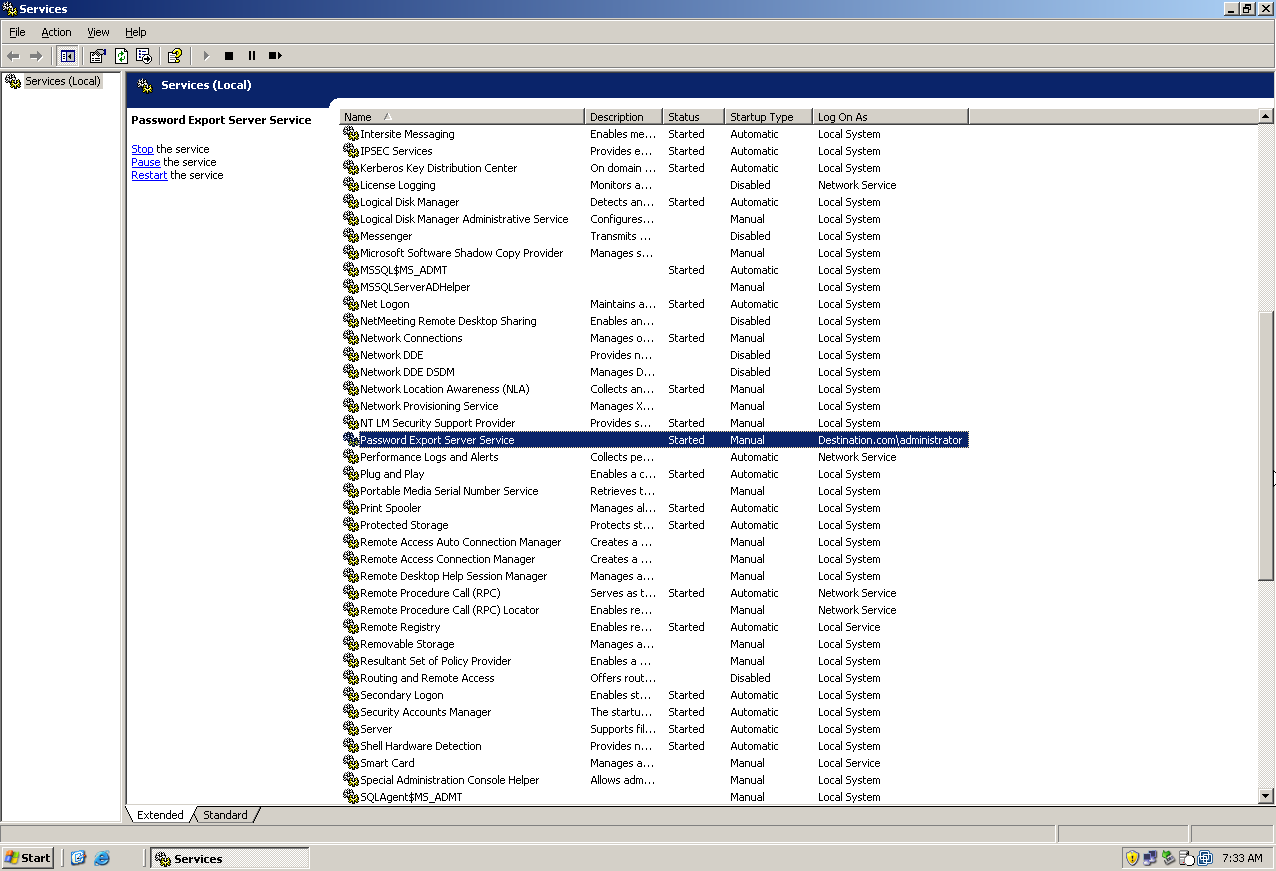Open the Windows Start menu
Image resolution: width=1276 pixels, height=871 pixels.
[28, 858]
